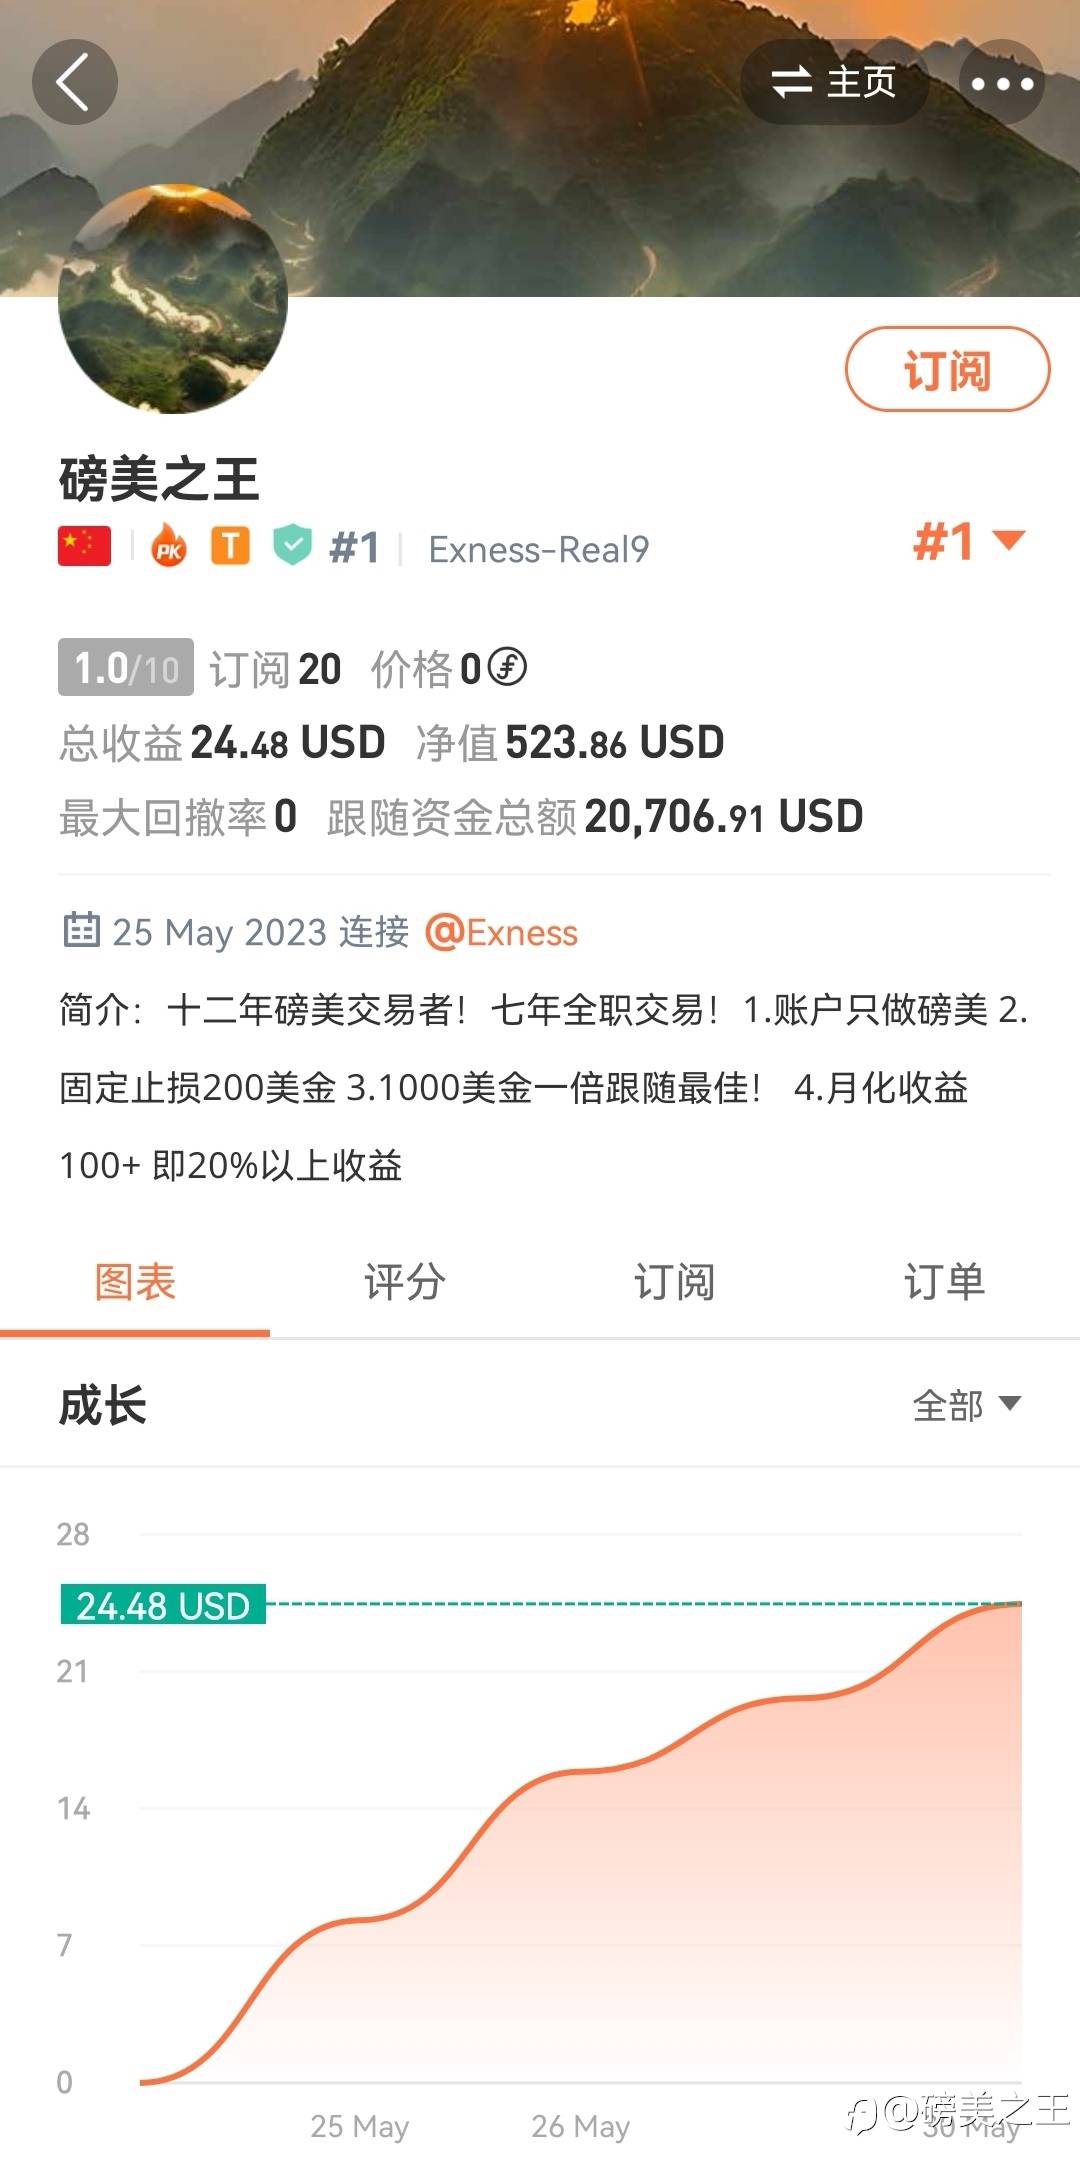Viewport: 1080px width, 2173px height.
Task: Expand the orange #1 account dropdown
Action: click(968, 542)
